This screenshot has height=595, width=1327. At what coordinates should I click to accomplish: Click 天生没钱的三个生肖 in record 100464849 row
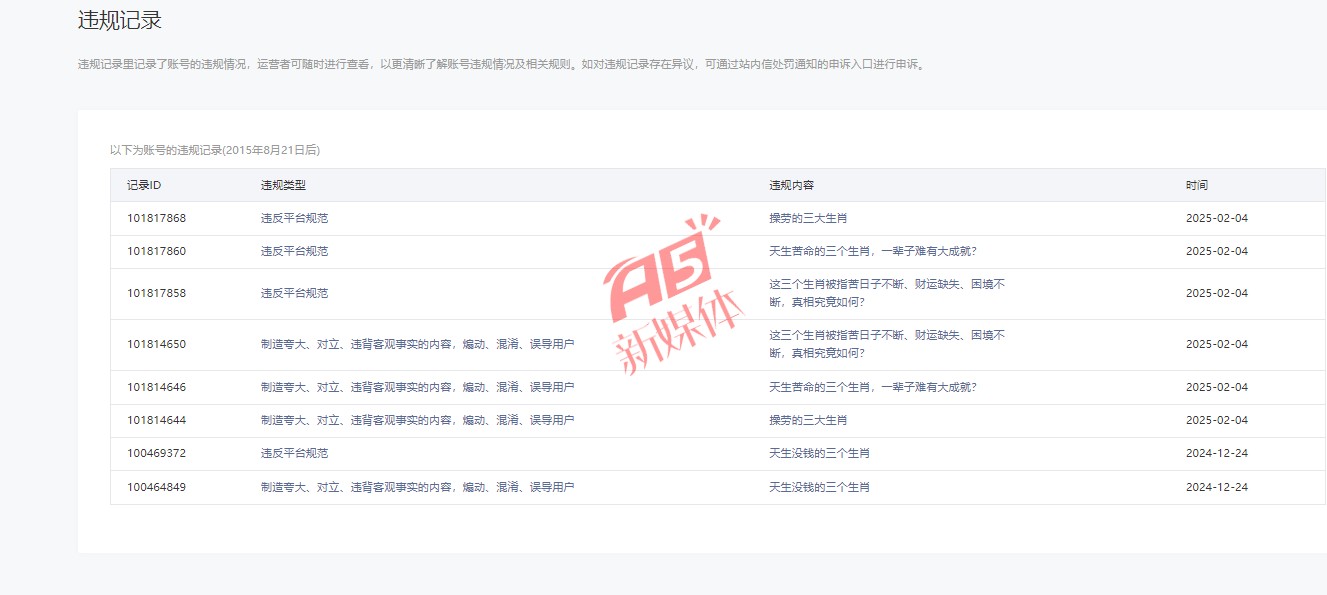[x=819, y=487]
